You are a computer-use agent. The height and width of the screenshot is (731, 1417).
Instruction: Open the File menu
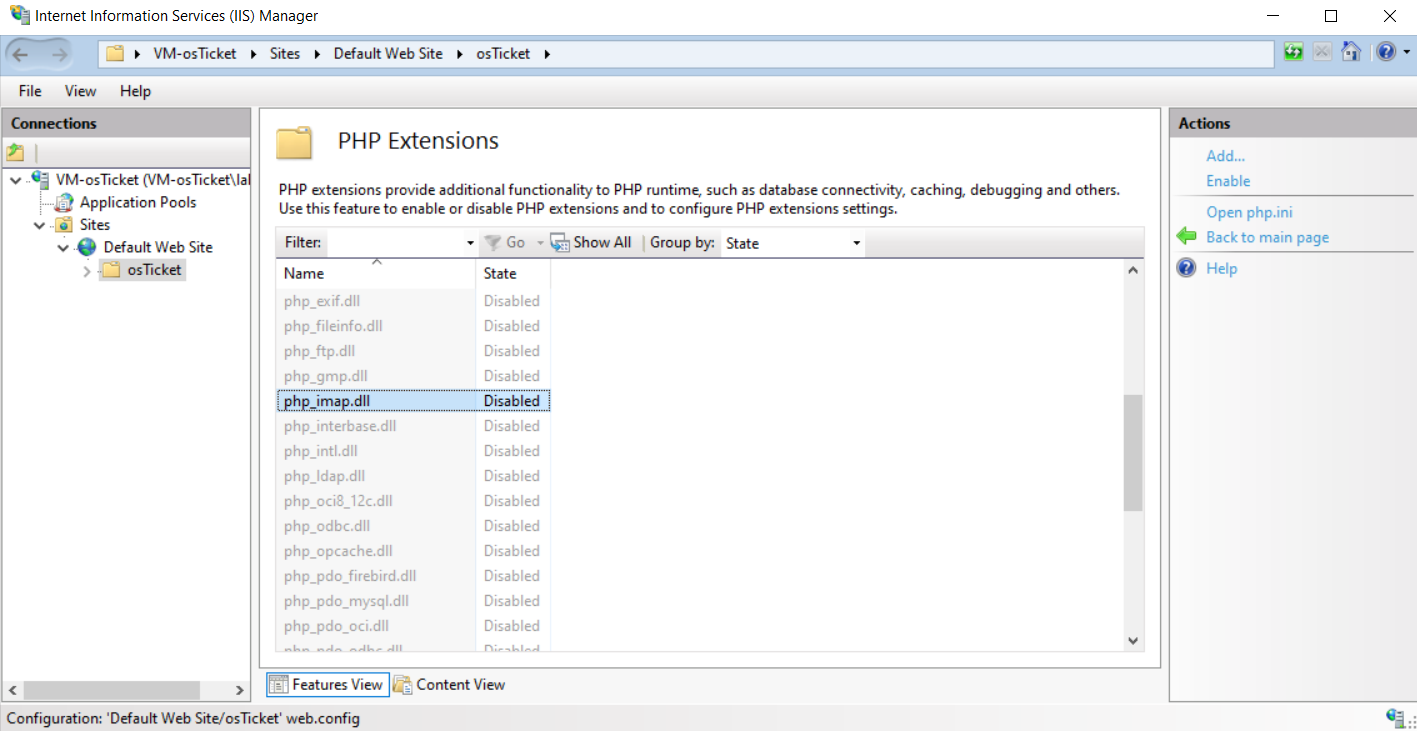(30, 91)
